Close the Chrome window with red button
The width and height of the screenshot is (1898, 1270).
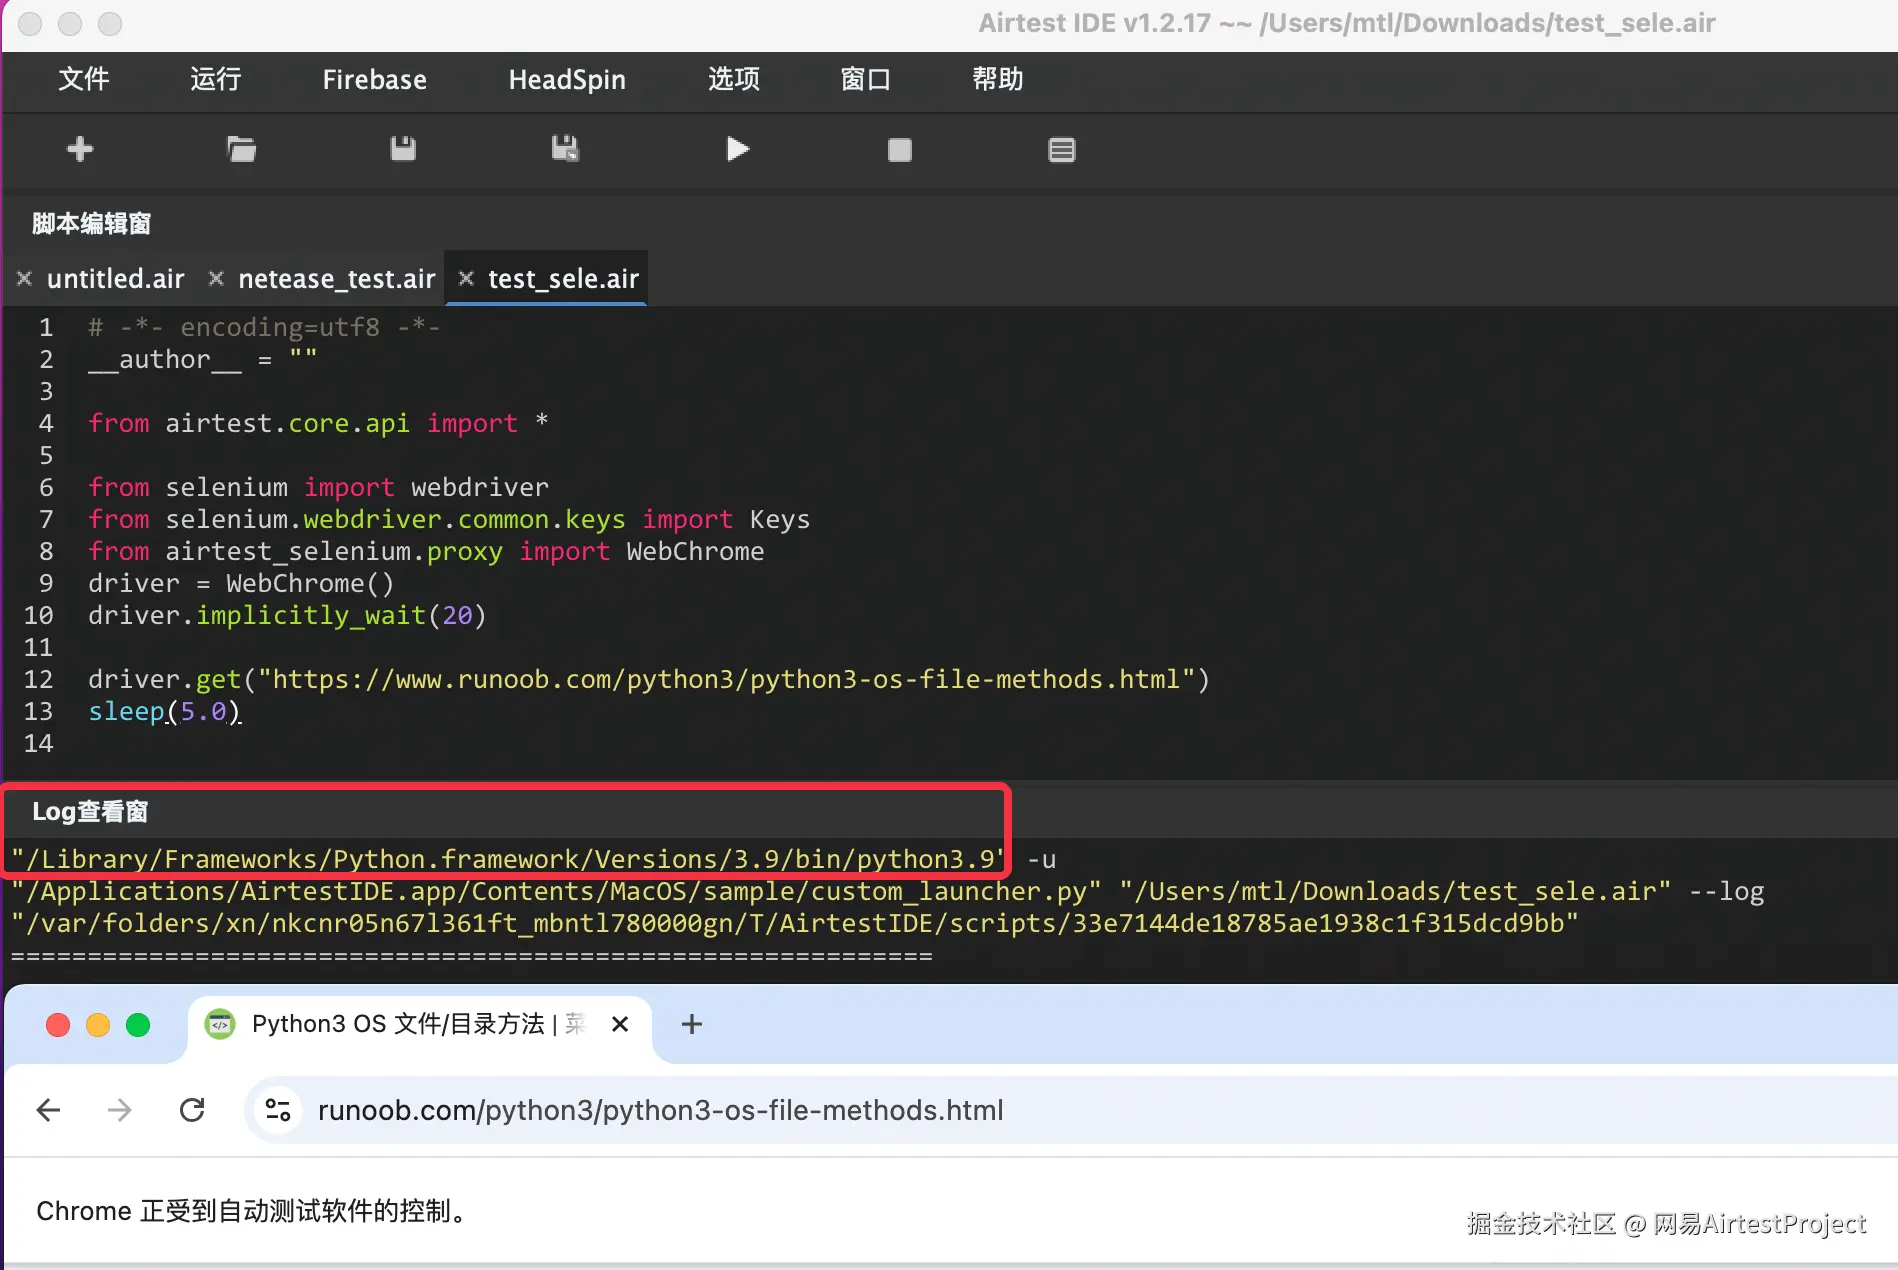coord(58,1025)
